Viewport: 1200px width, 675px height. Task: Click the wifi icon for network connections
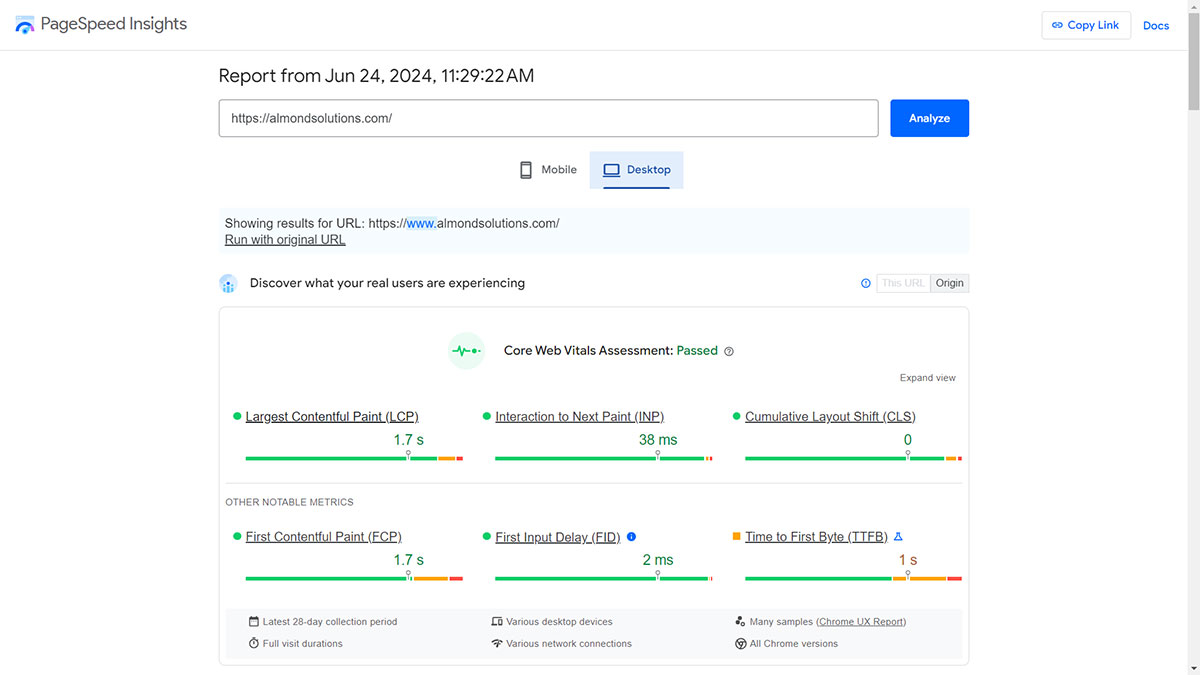497,644
